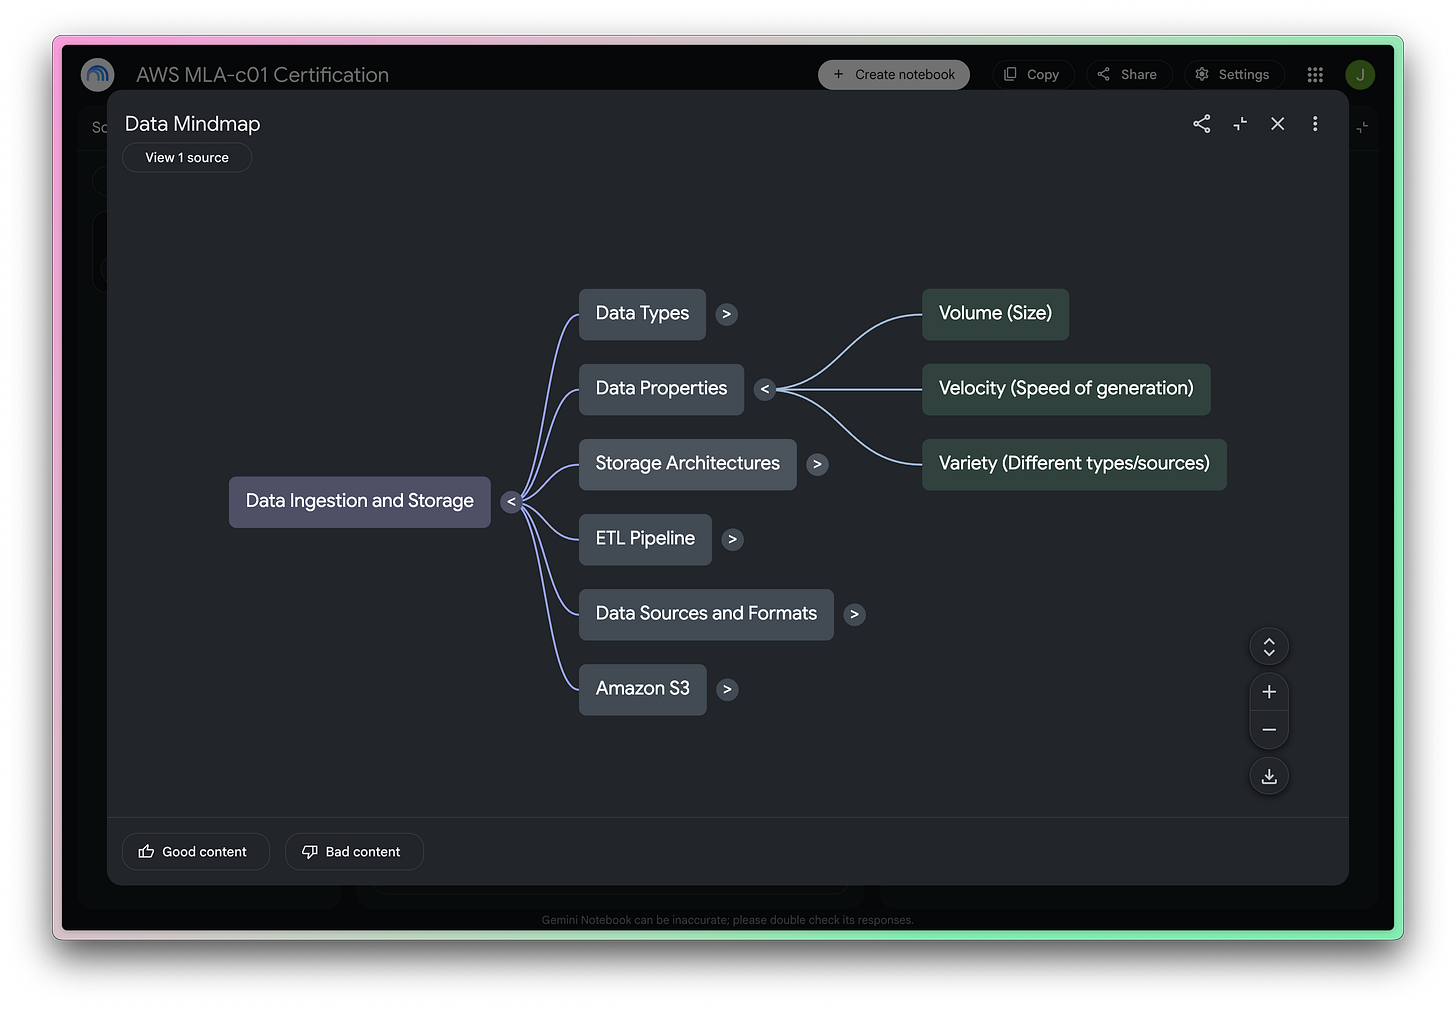This screenshot has width=1456, height=1009.
Task: Open notebook Settings
Action: tap(1234, 75)
